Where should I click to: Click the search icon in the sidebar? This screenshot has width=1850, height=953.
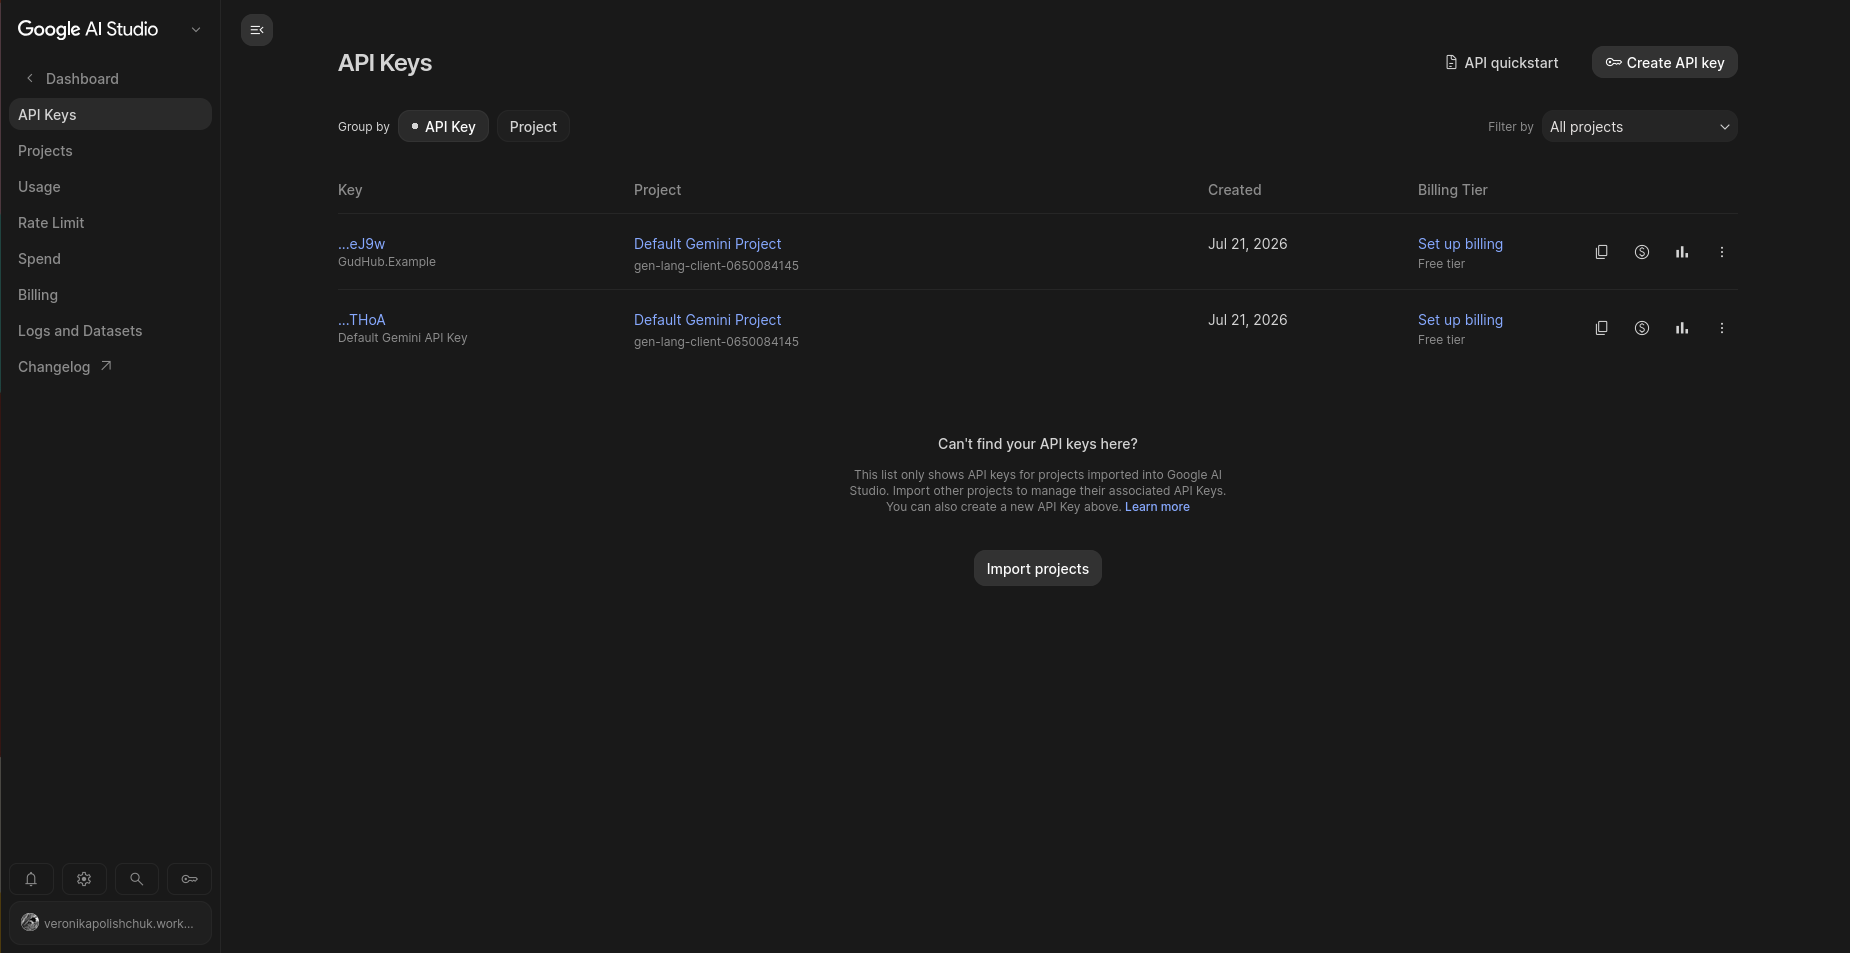tap(137, 879)
